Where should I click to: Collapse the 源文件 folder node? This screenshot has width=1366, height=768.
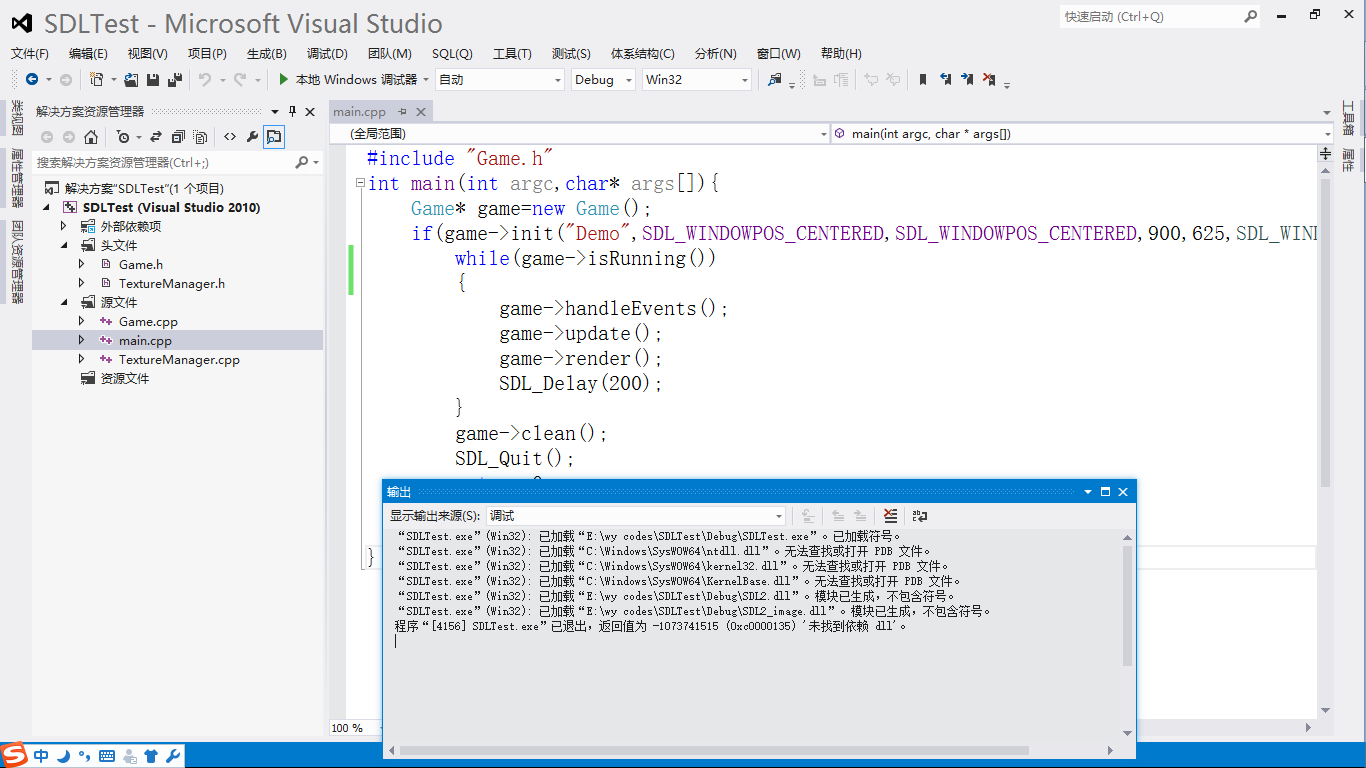pos(65,302)
